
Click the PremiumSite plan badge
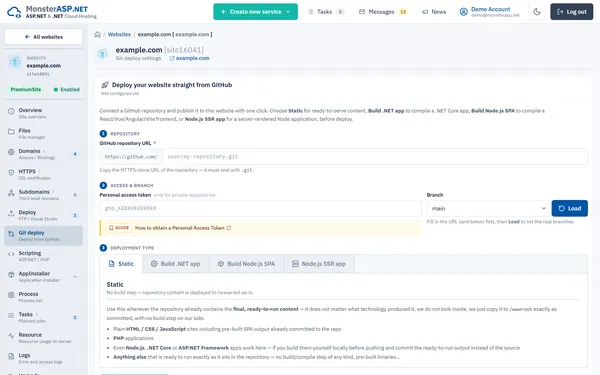click(x=26, y=90)
